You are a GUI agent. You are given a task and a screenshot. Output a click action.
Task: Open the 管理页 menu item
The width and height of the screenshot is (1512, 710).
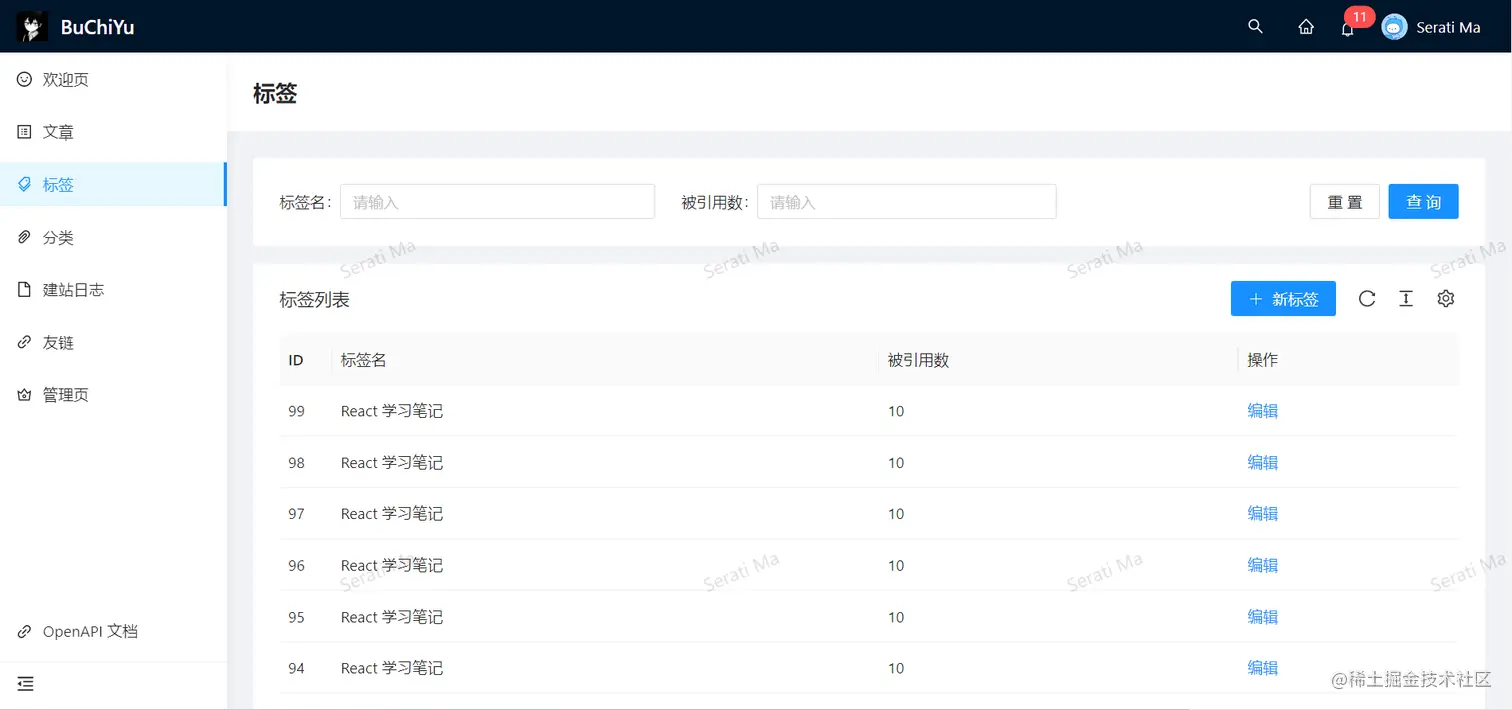(113, 395)
